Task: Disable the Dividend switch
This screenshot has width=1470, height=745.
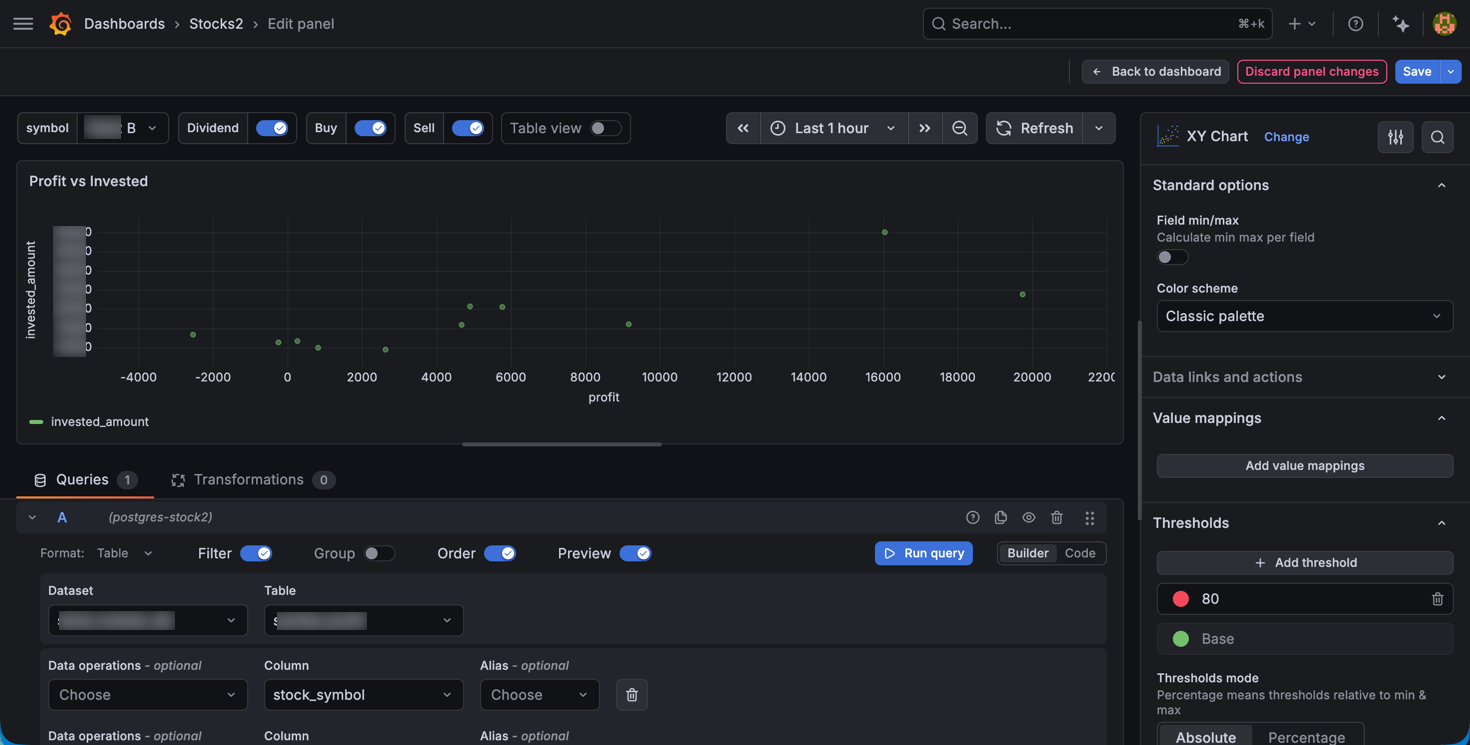Action: point(272,128)
